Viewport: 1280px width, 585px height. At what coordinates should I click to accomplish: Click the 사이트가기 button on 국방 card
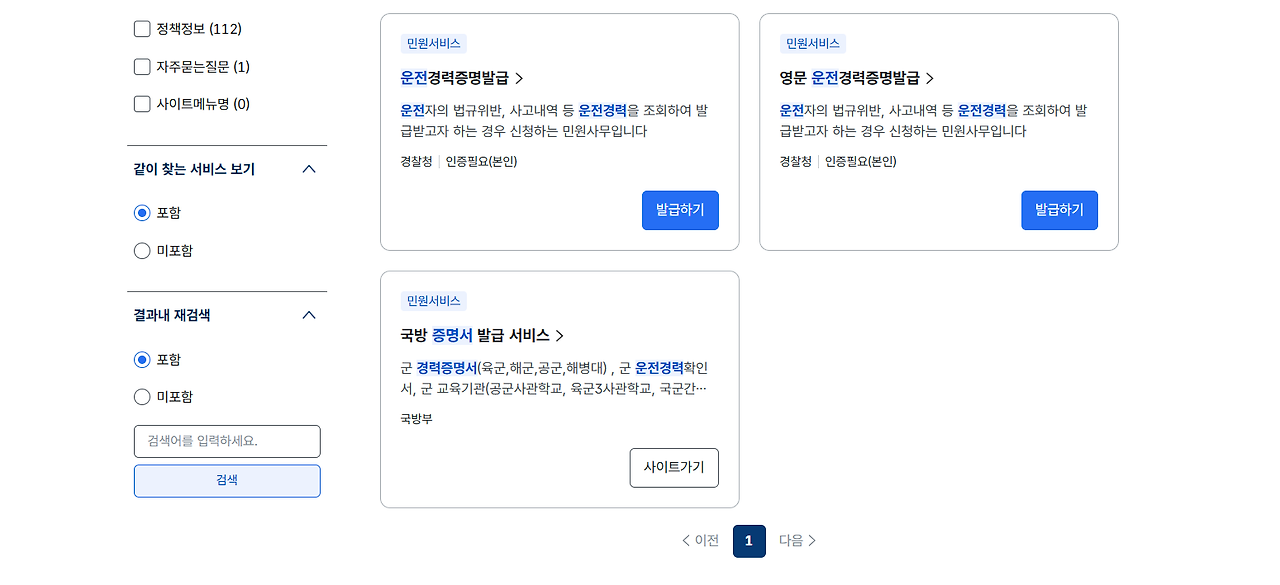click(x=674, y=468)
